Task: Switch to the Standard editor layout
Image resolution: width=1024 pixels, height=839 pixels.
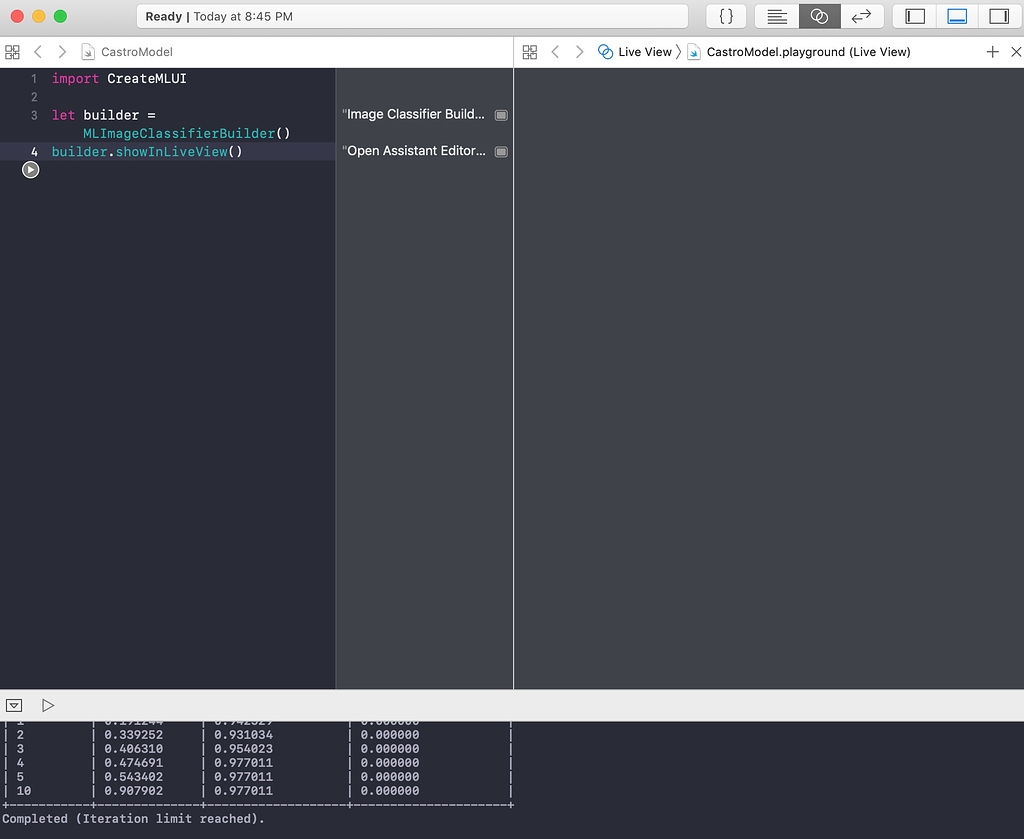Action: click(776, 16)
